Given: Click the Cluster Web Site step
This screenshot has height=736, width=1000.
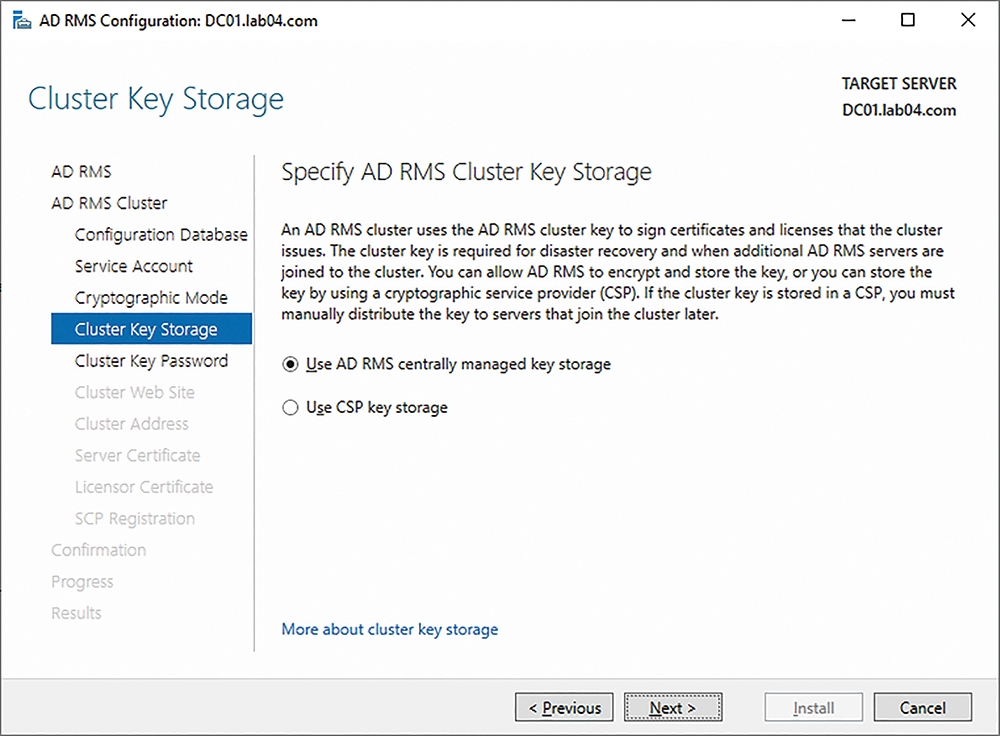Looking at the screenshot, I should click(135, 392).
